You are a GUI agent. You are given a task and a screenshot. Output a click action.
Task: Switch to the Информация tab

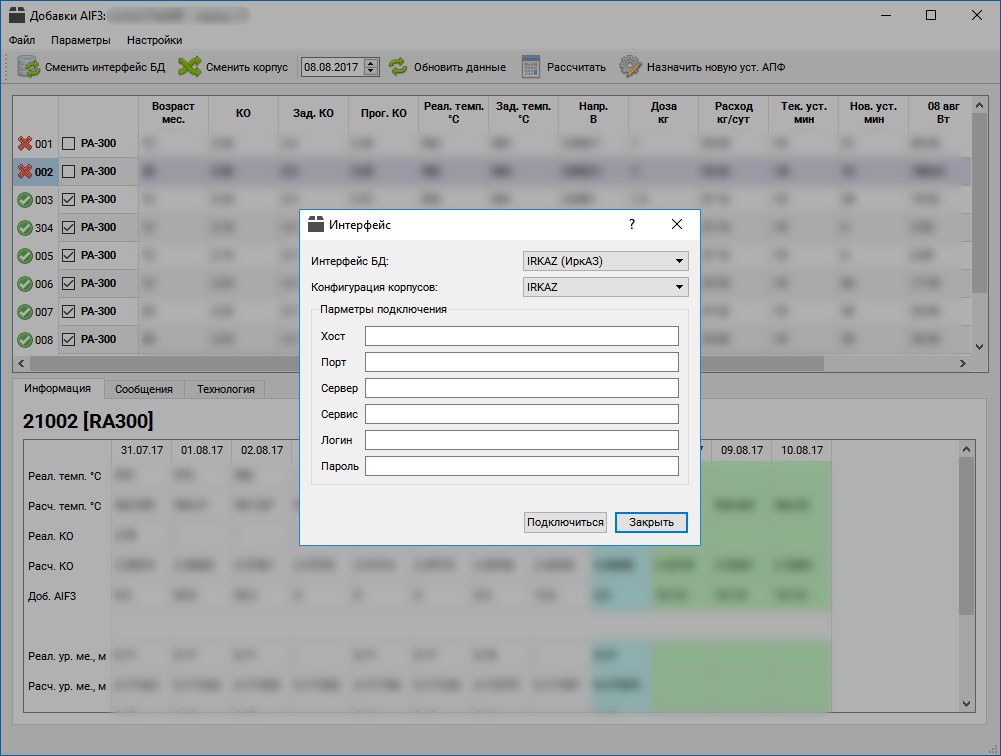[x=57, y=388]
